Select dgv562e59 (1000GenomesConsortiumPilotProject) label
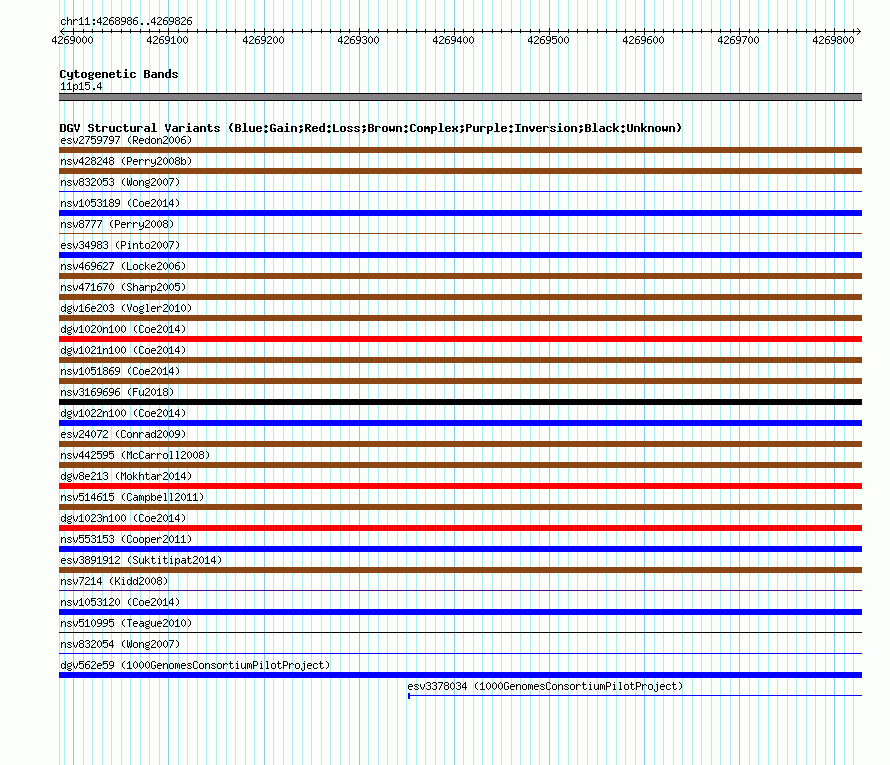Image resolution: width=890 pixels, height=765 pixels. point(195,665)
